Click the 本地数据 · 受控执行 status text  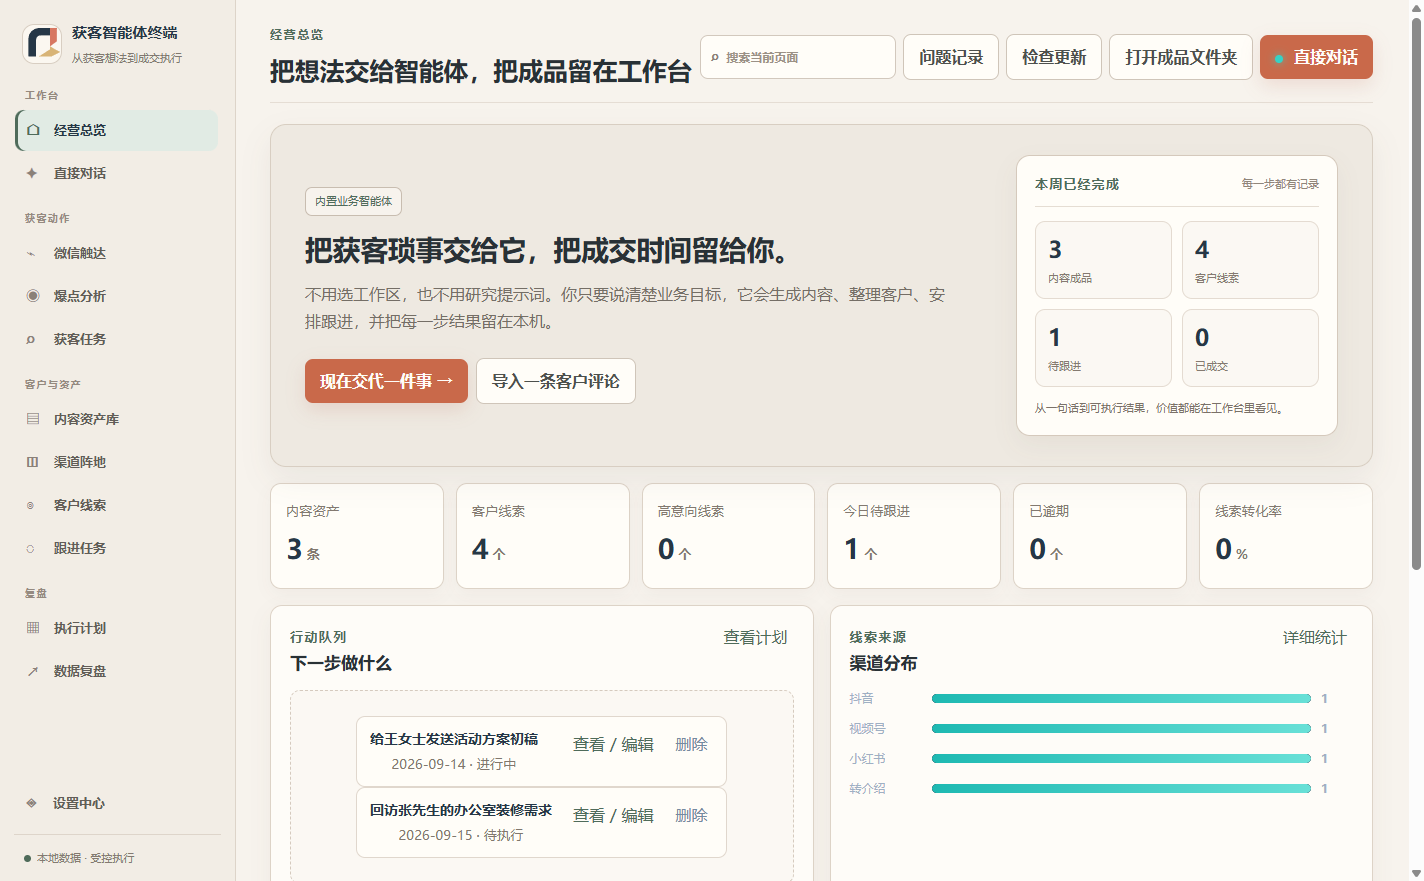[85, 858]
